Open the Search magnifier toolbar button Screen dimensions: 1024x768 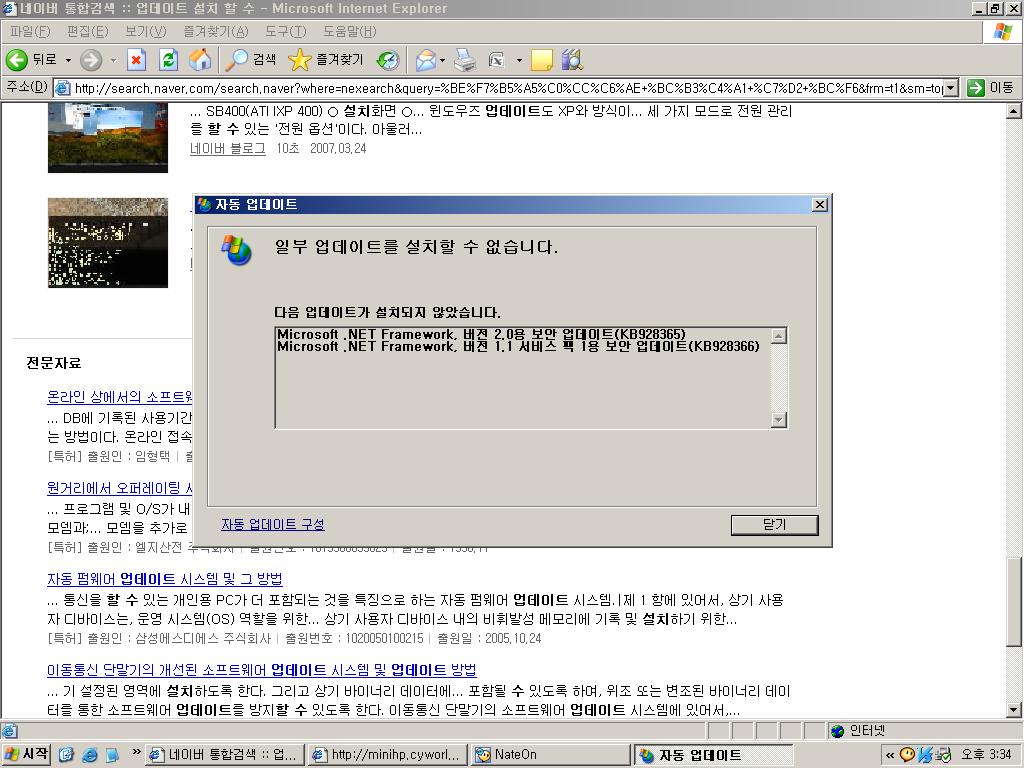point(251,60)
